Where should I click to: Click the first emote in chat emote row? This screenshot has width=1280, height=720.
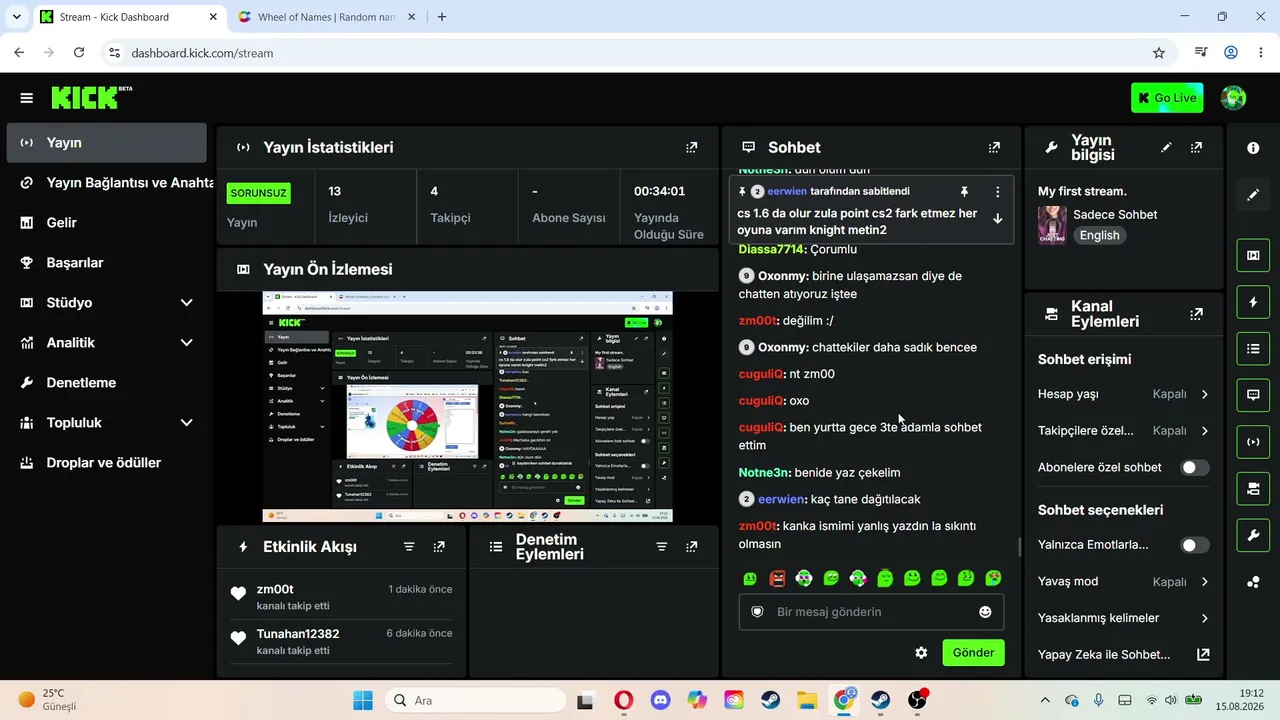point(750,578)
